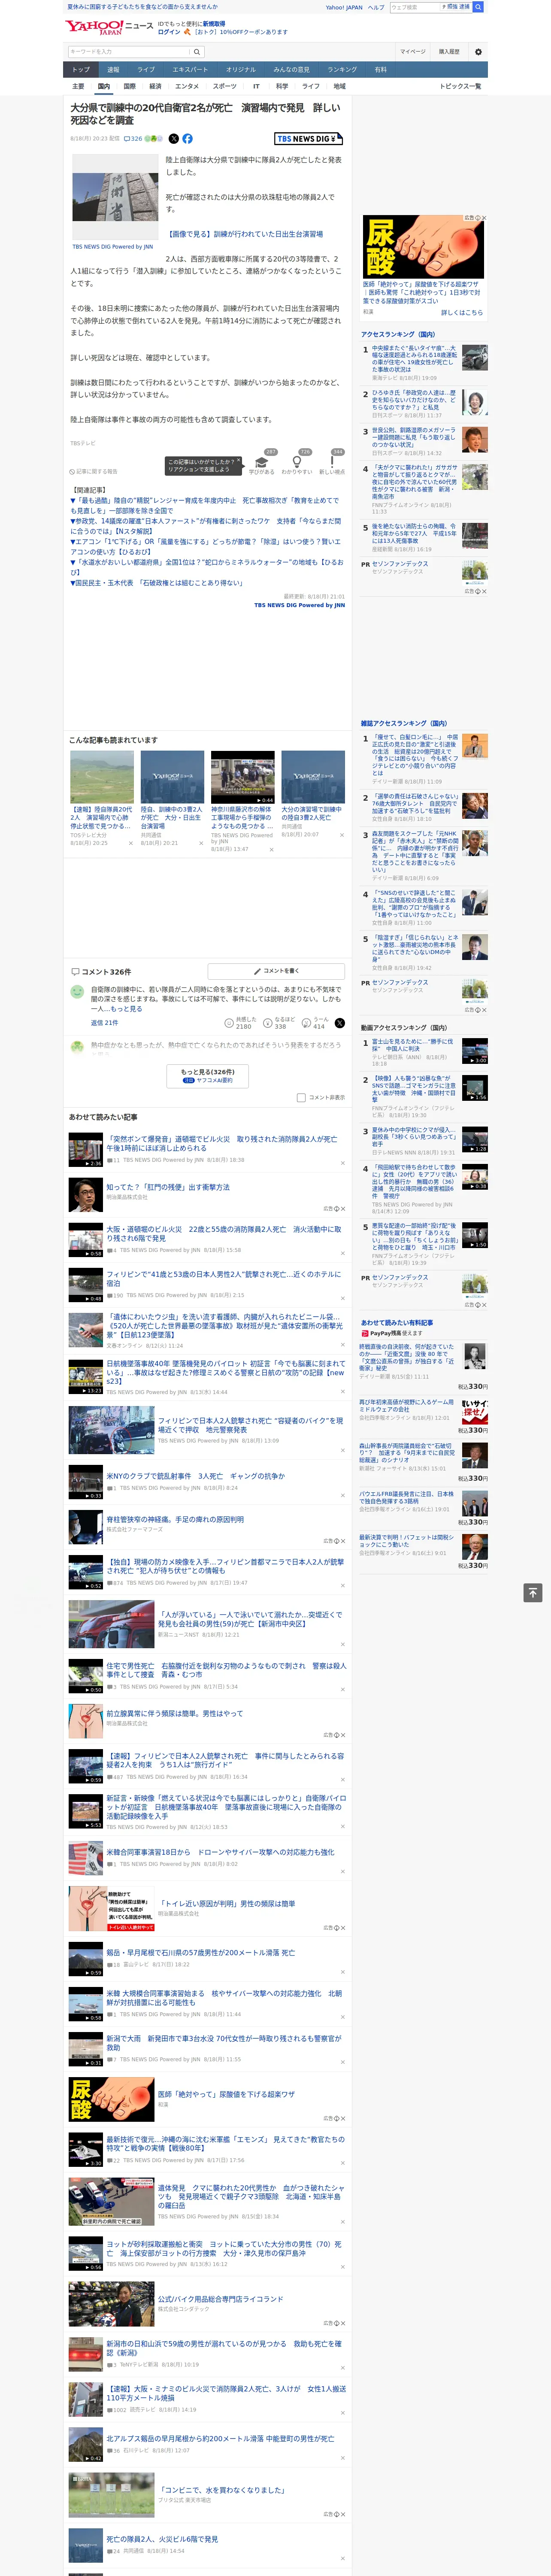Open 米NYのクラブで銃乱射事件 article

click(196, 1476)
